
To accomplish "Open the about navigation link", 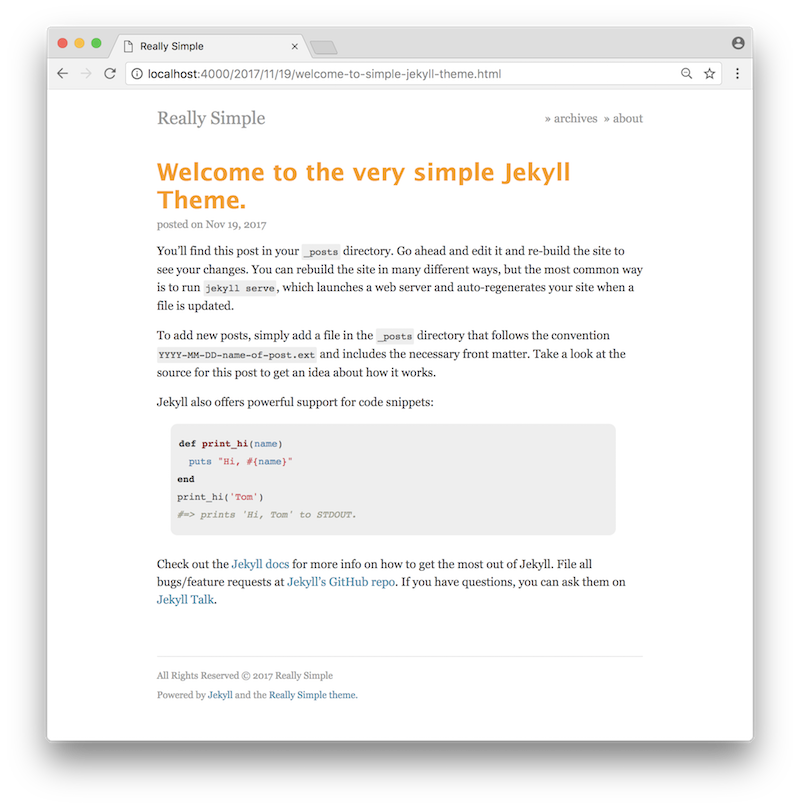I will (627, 119).
